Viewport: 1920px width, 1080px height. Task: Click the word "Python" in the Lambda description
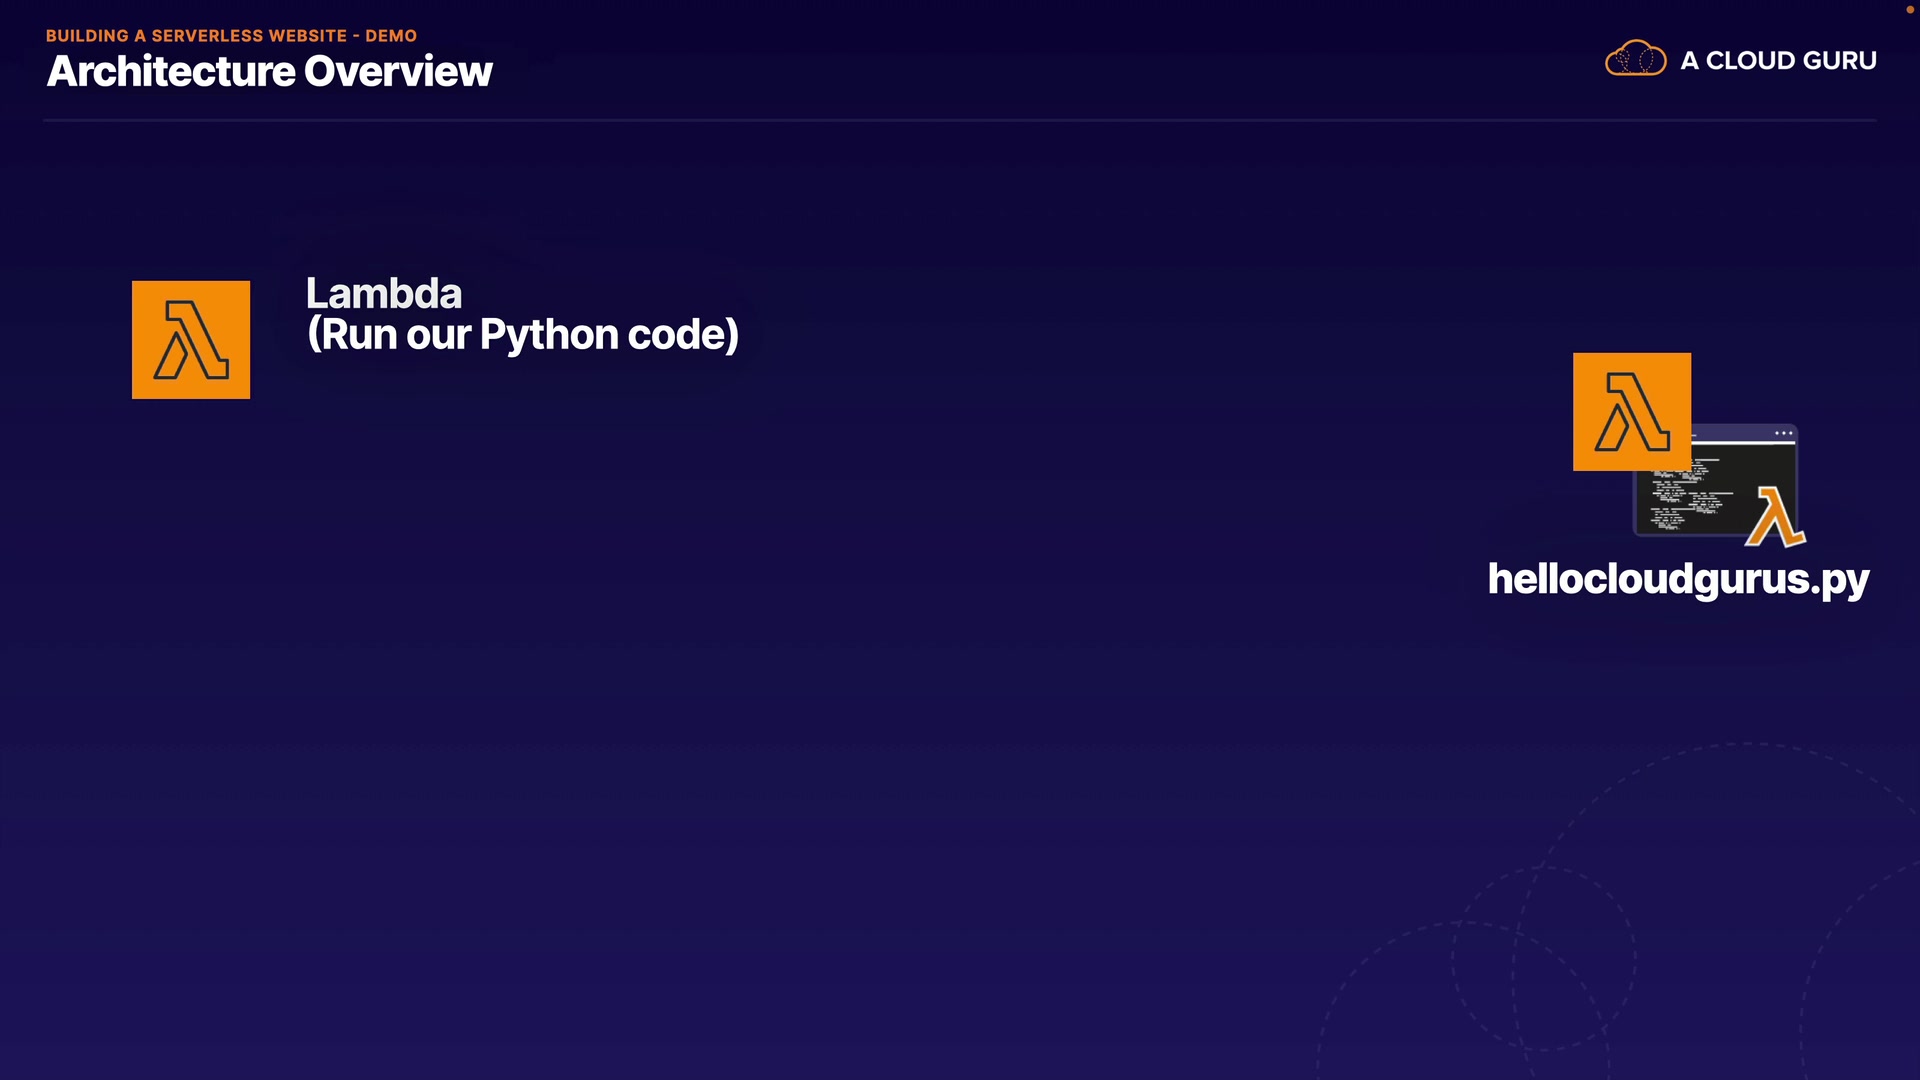[x=548, y=335]
